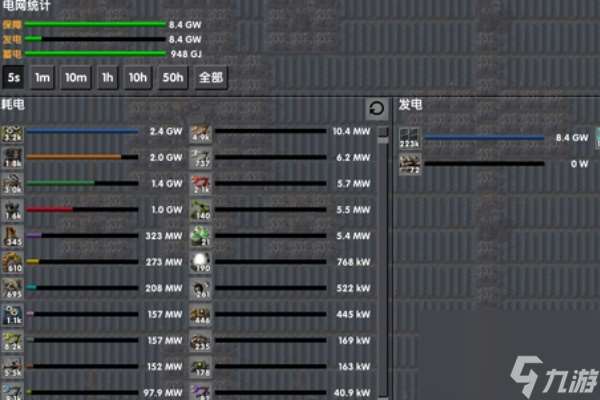Click the 10.4 MW consumption value
Screen dimensions: 600x400
point(351,132)
